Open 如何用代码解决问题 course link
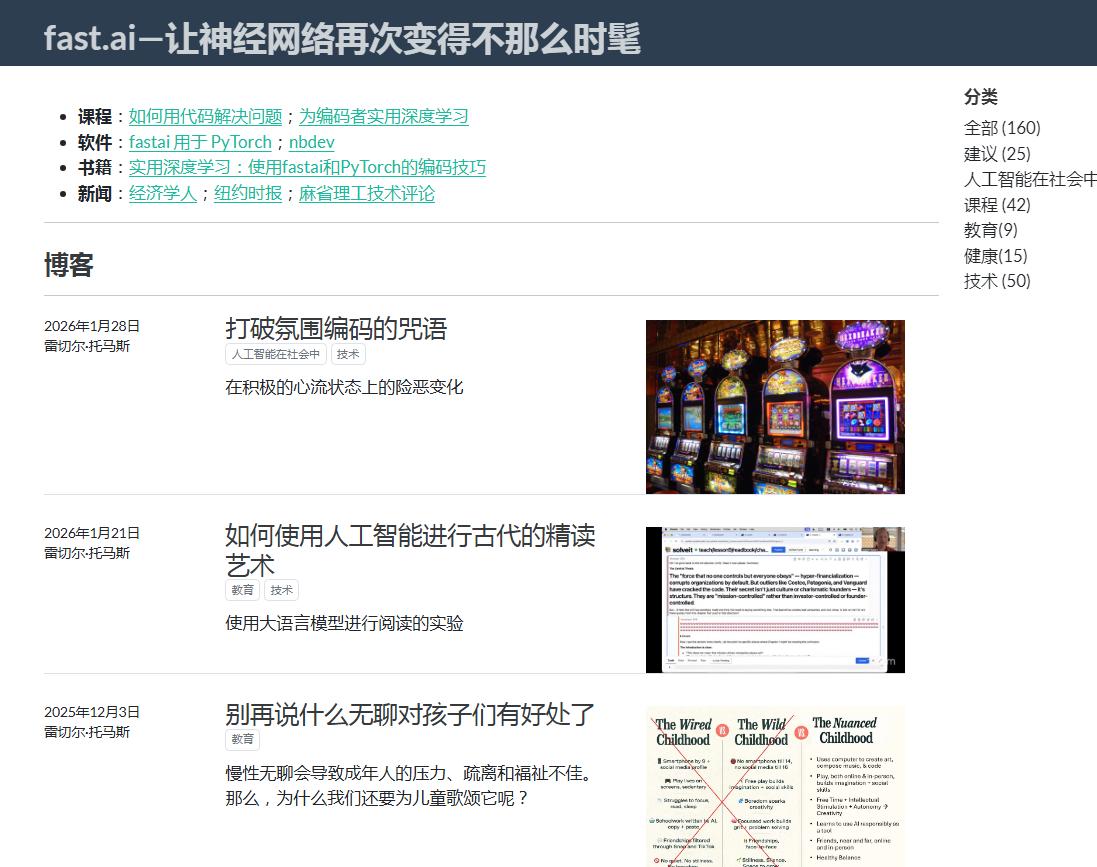 [206, 116]
